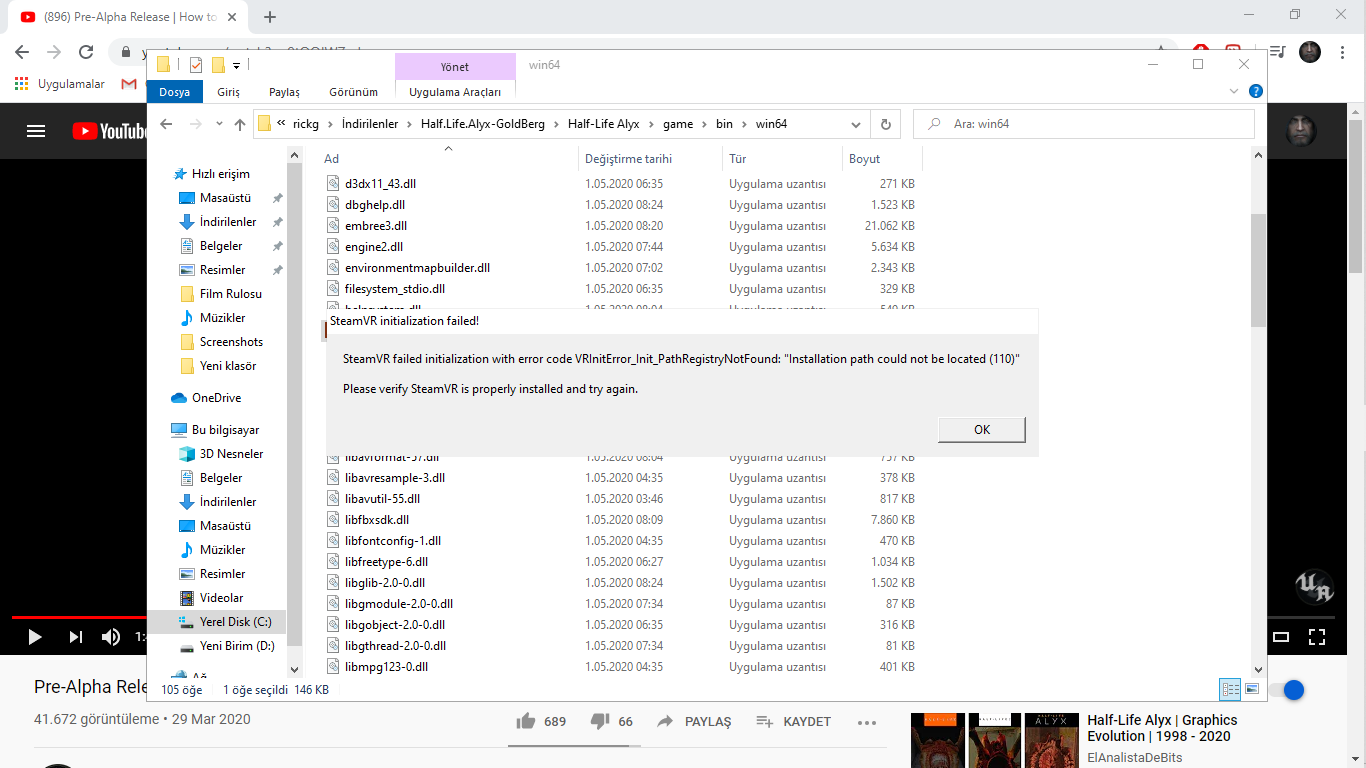This screenshot has height=768, width=1366.
Task: Share the video via PAYLAŞ
Action: (694, 722)
